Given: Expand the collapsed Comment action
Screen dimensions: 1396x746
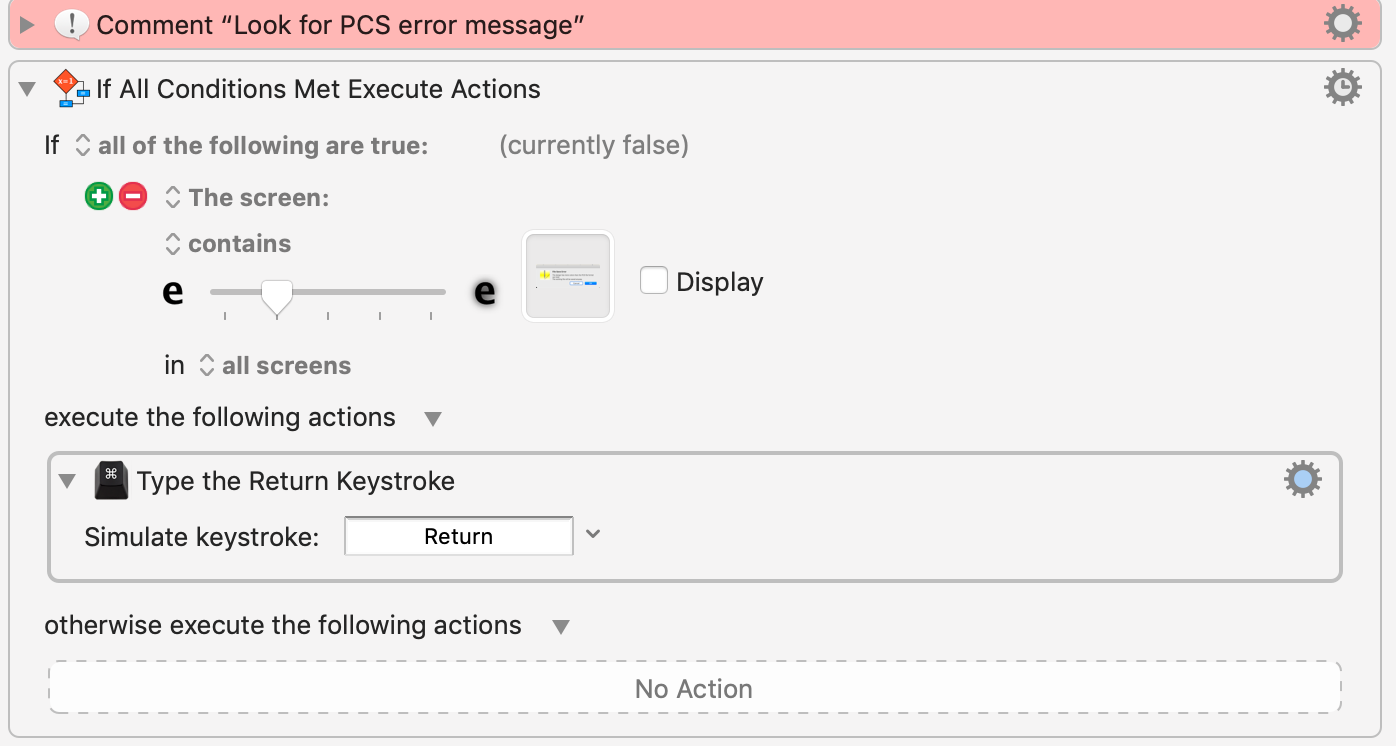Looking at the screenshot, I should tap(27, 24).
